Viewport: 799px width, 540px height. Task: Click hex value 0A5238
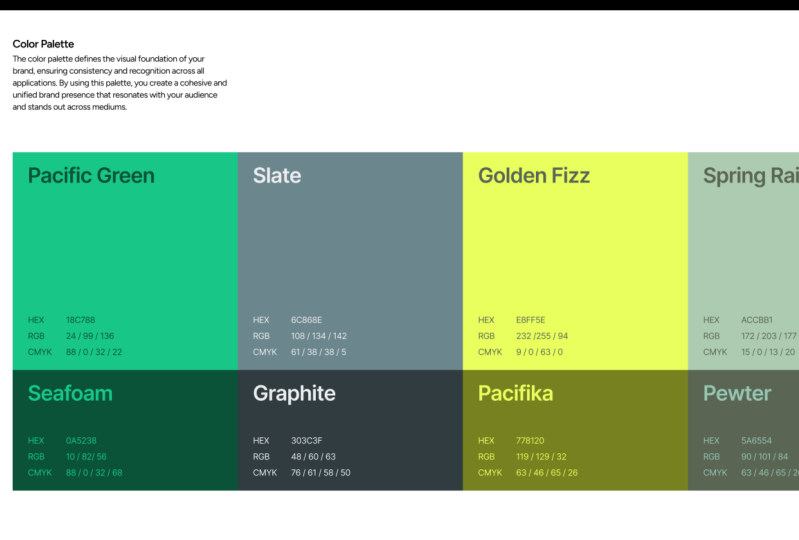[x=81, y=441]
